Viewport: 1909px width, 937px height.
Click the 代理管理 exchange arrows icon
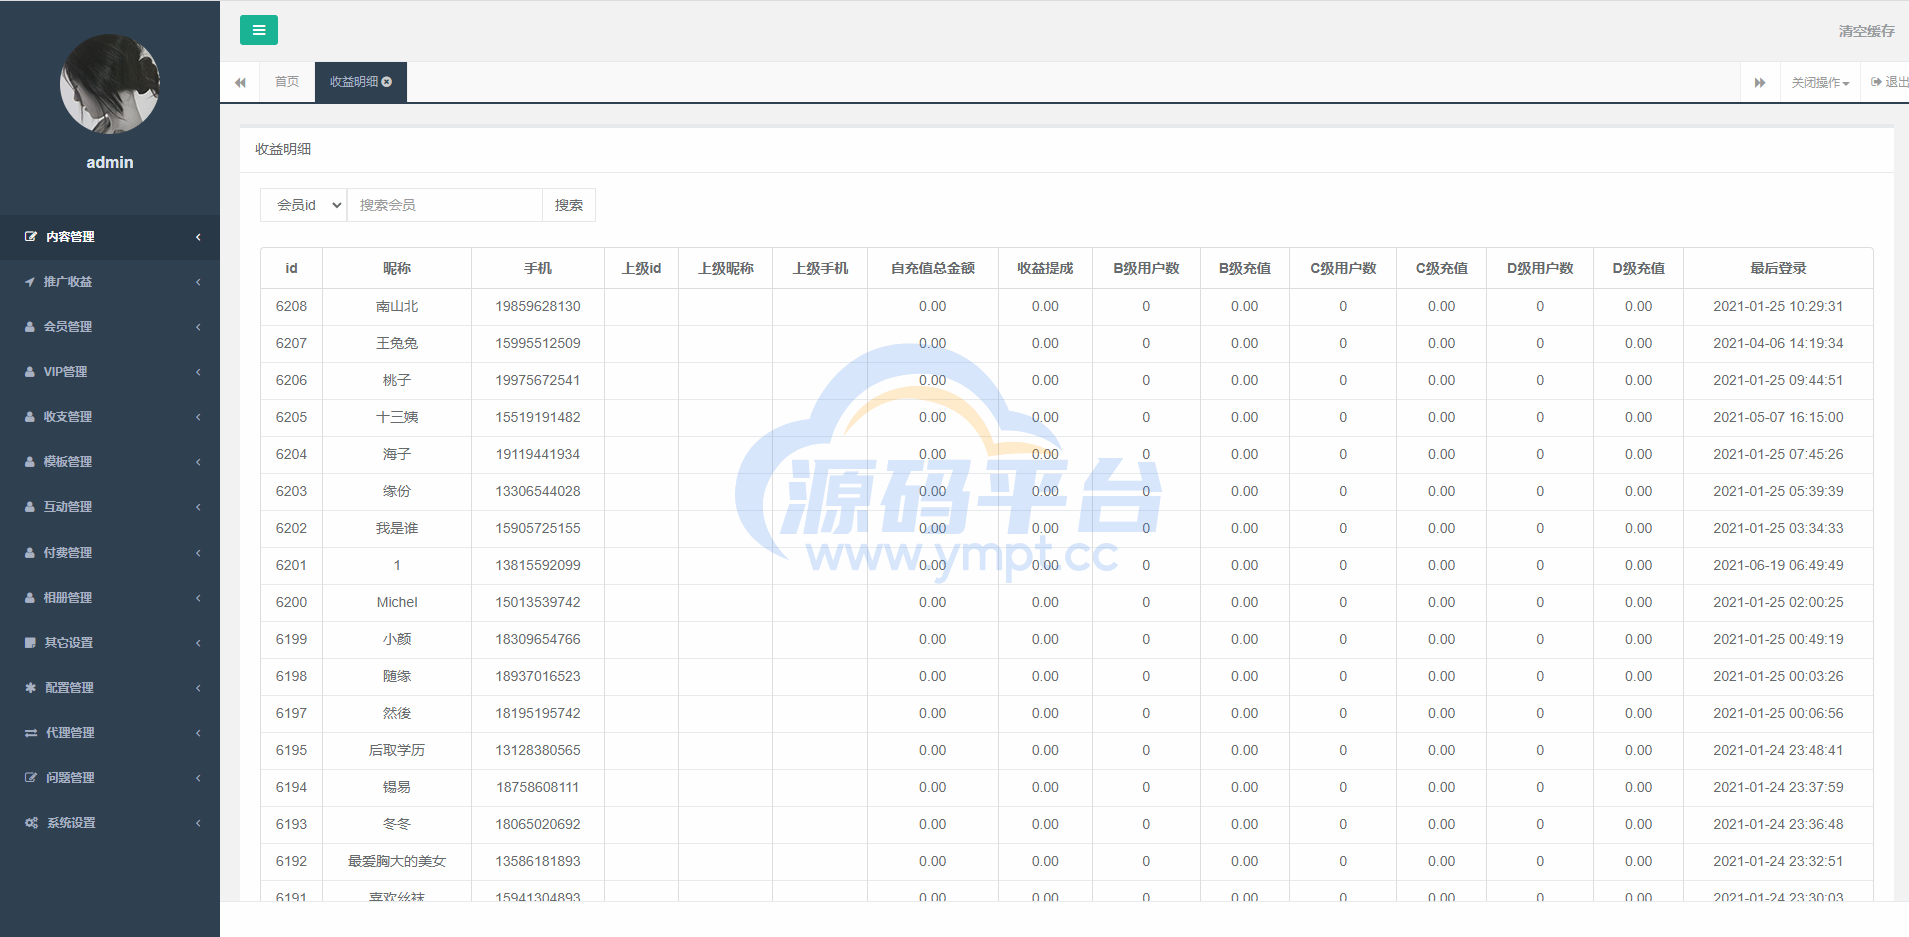pos(30,733)
